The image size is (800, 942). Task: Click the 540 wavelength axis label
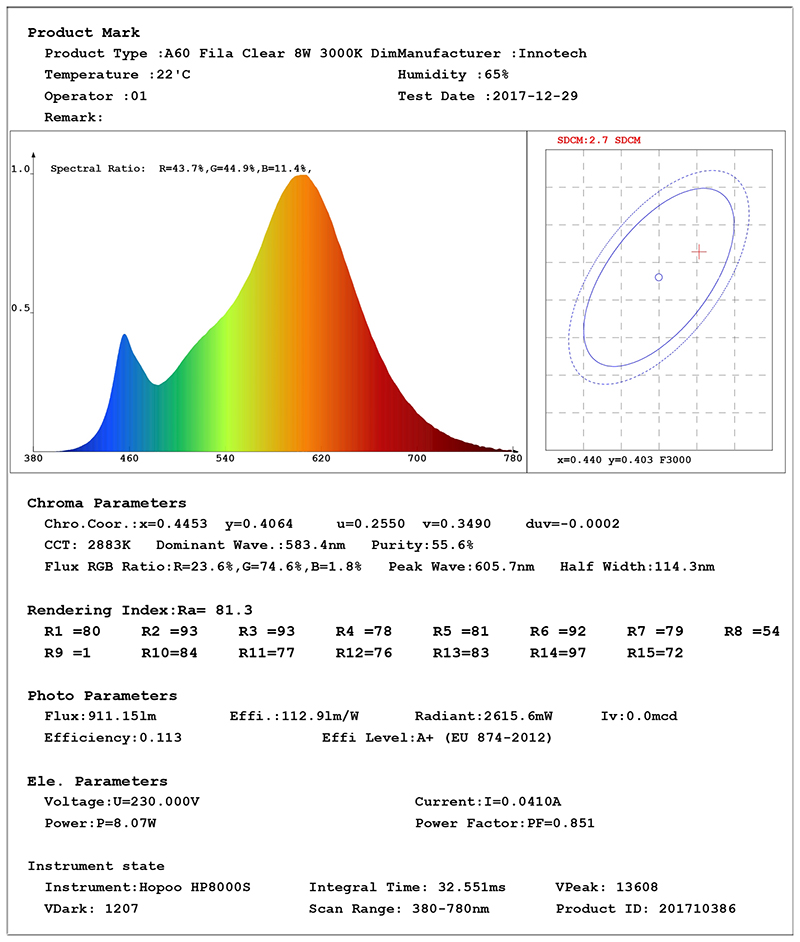click(225, 458)
